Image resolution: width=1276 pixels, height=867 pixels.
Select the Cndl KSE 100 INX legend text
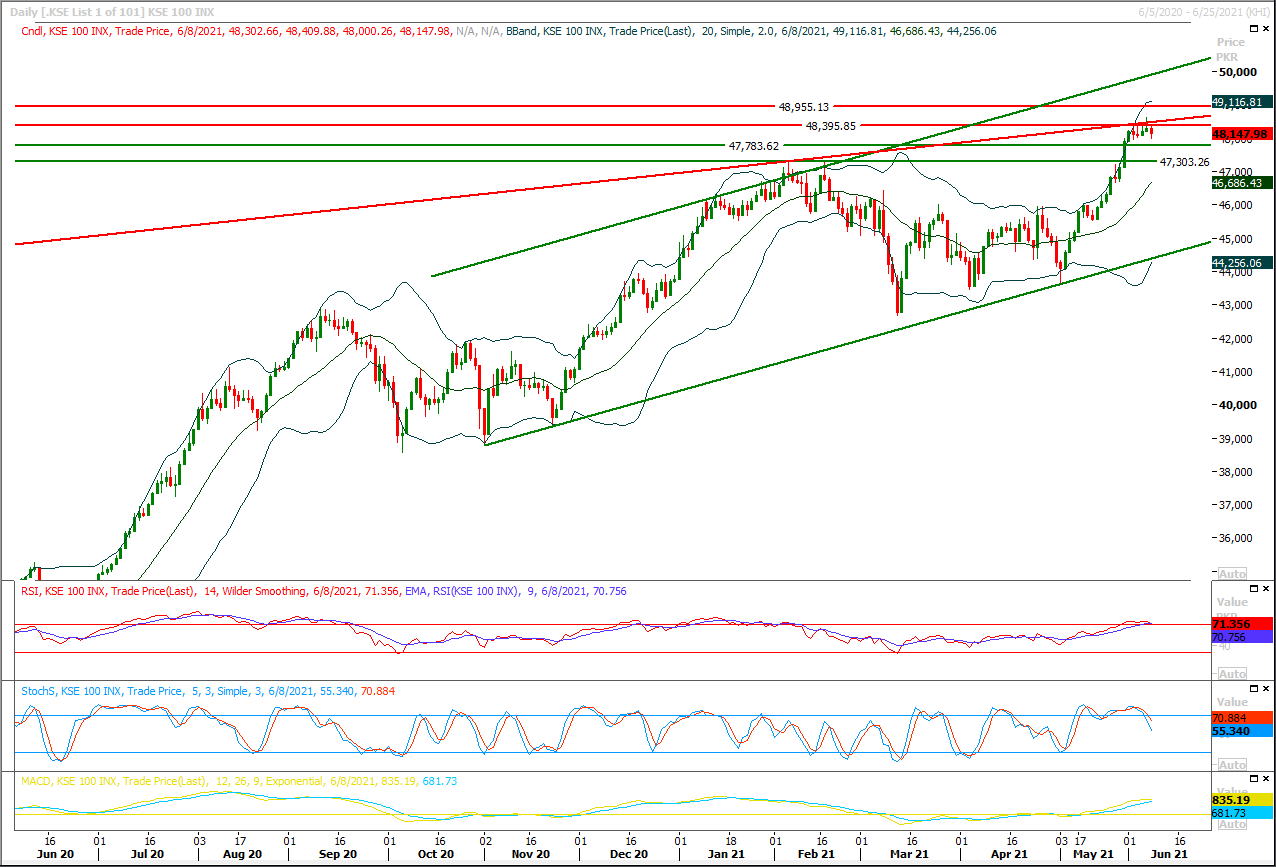tap(236, 31)
